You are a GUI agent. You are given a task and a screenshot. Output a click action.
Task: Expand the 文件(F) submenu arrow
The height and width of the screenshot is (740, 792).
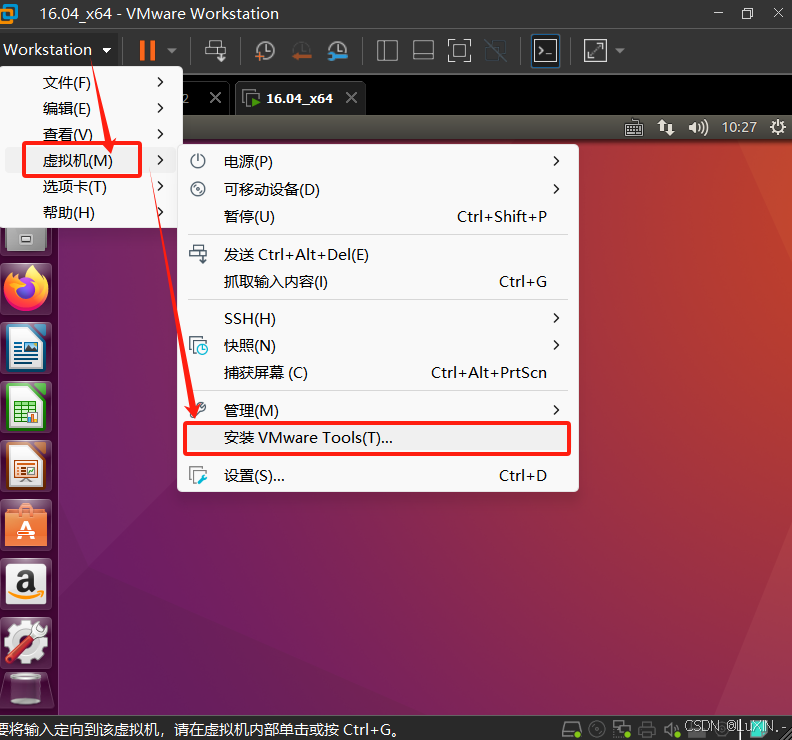(x=160, y=82)
